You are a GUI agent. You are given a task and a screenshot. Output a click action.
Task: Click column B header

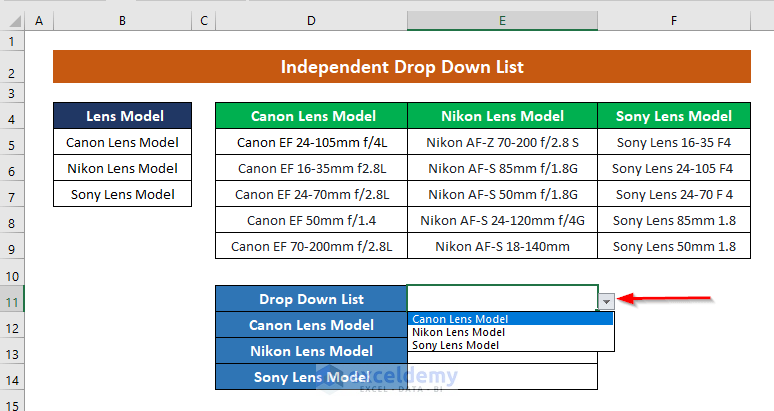122,21
